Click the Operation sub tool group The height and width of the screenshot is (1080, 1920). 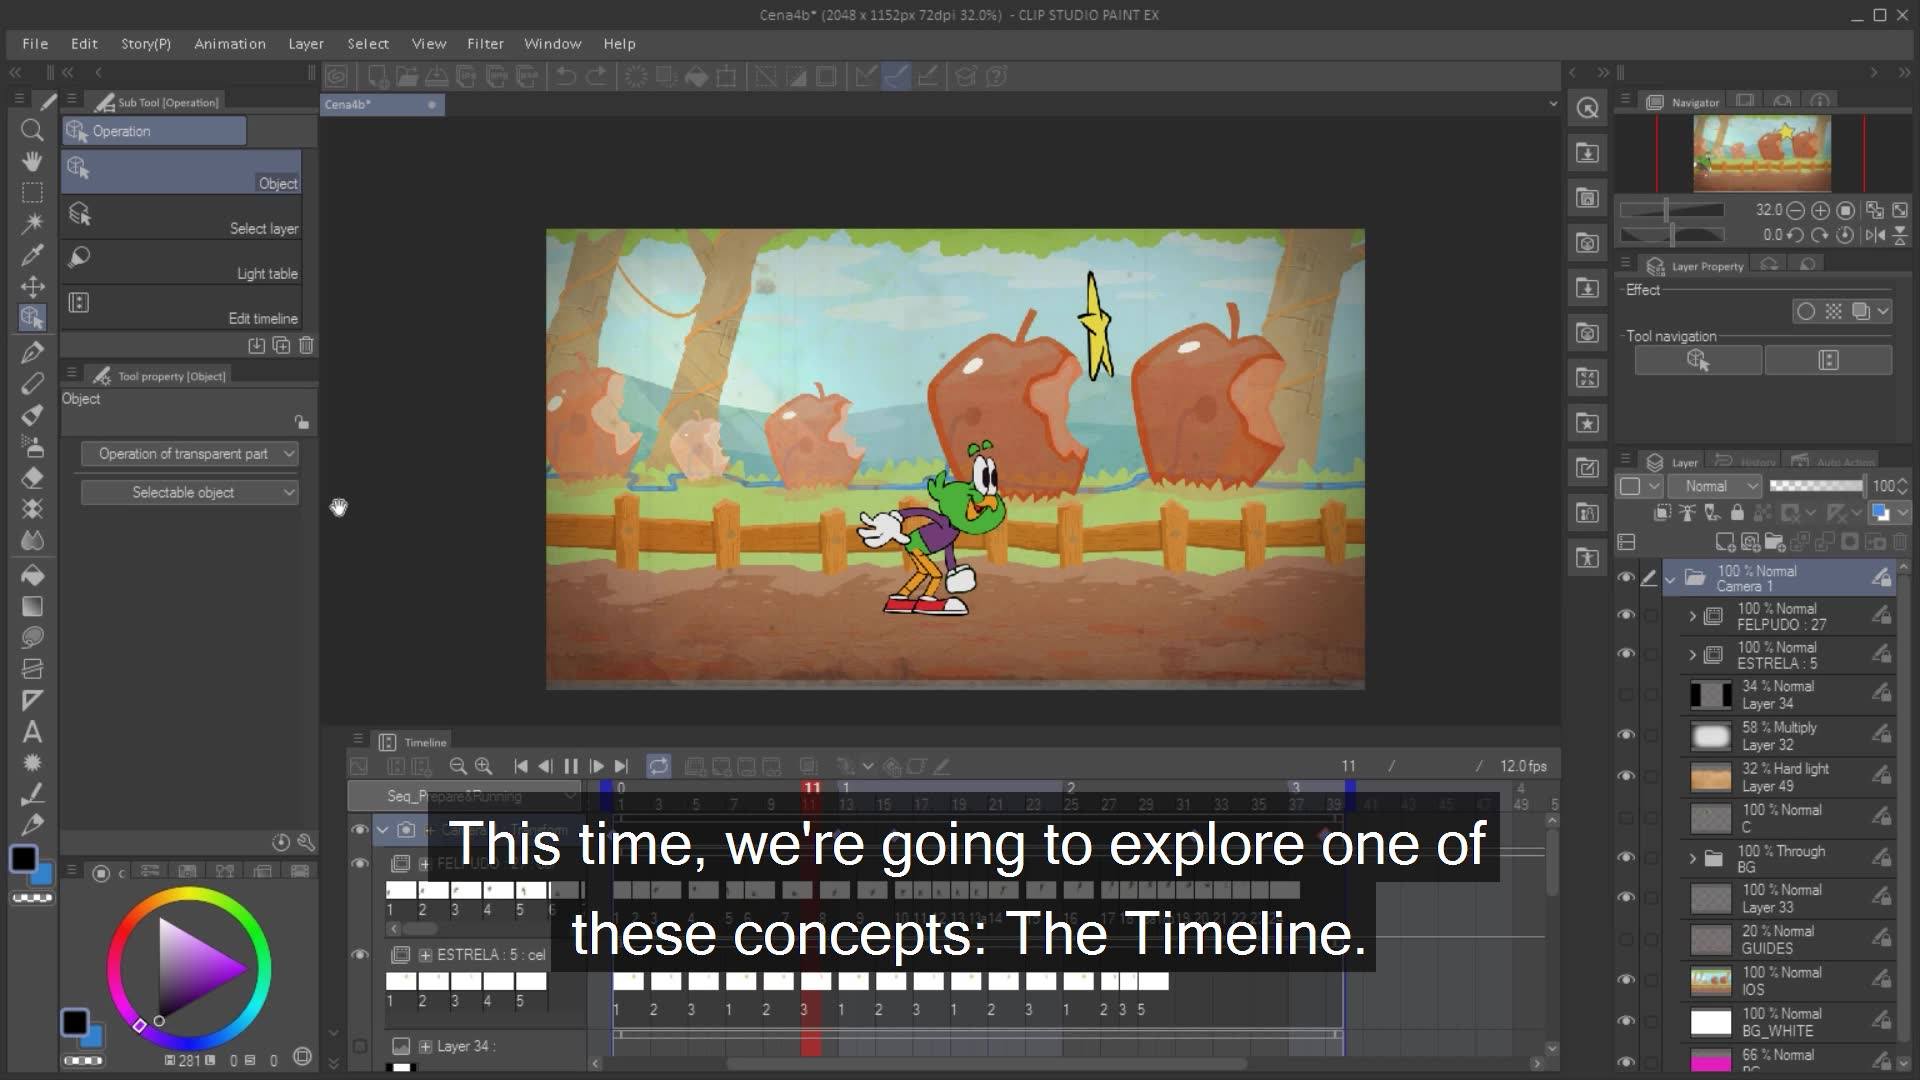154,131
